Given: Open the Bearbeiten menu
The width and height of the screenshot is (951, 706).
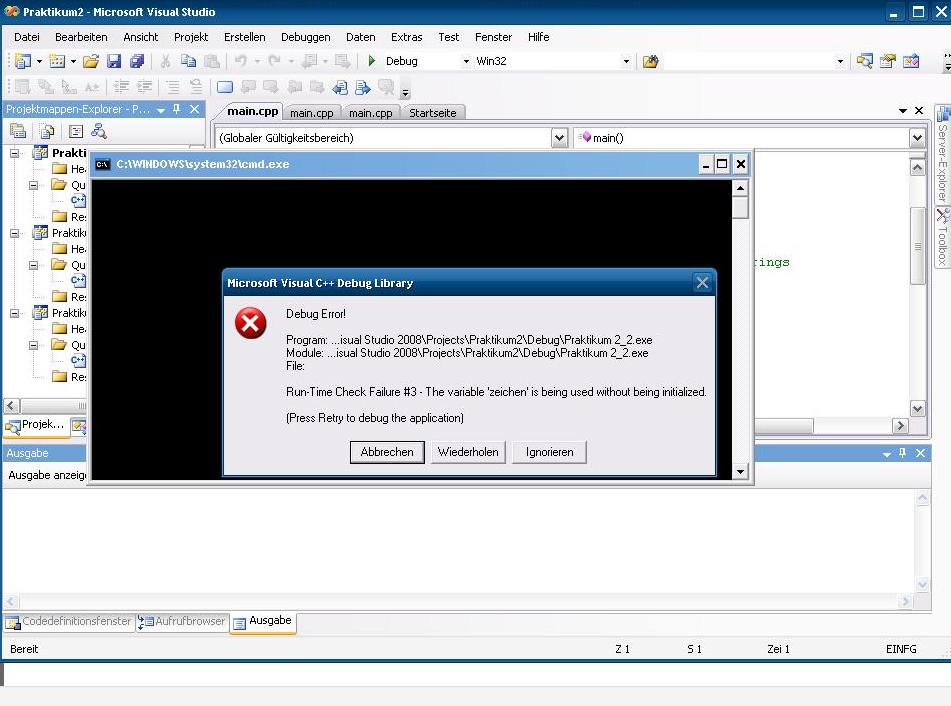Looking at the screenshot, I should coord(81,37).
